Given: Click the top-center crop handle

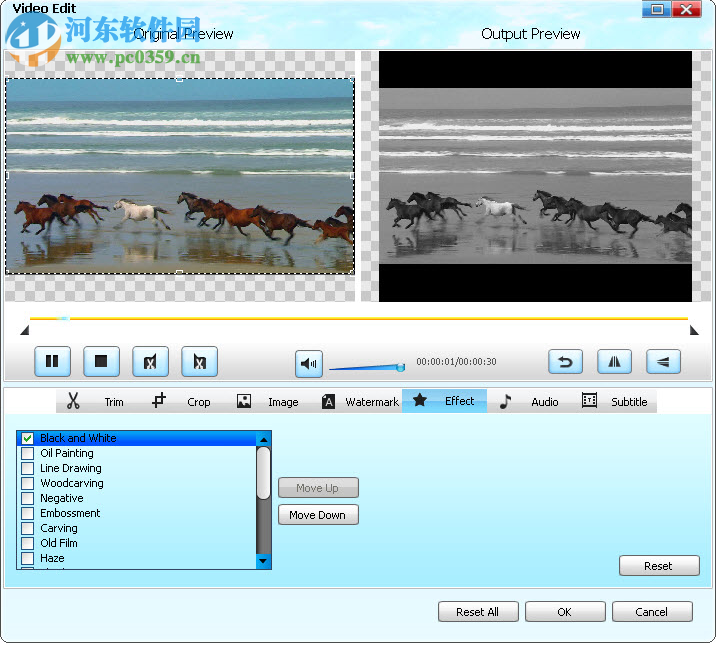Looking at the screenshot, I should (179, 79).
